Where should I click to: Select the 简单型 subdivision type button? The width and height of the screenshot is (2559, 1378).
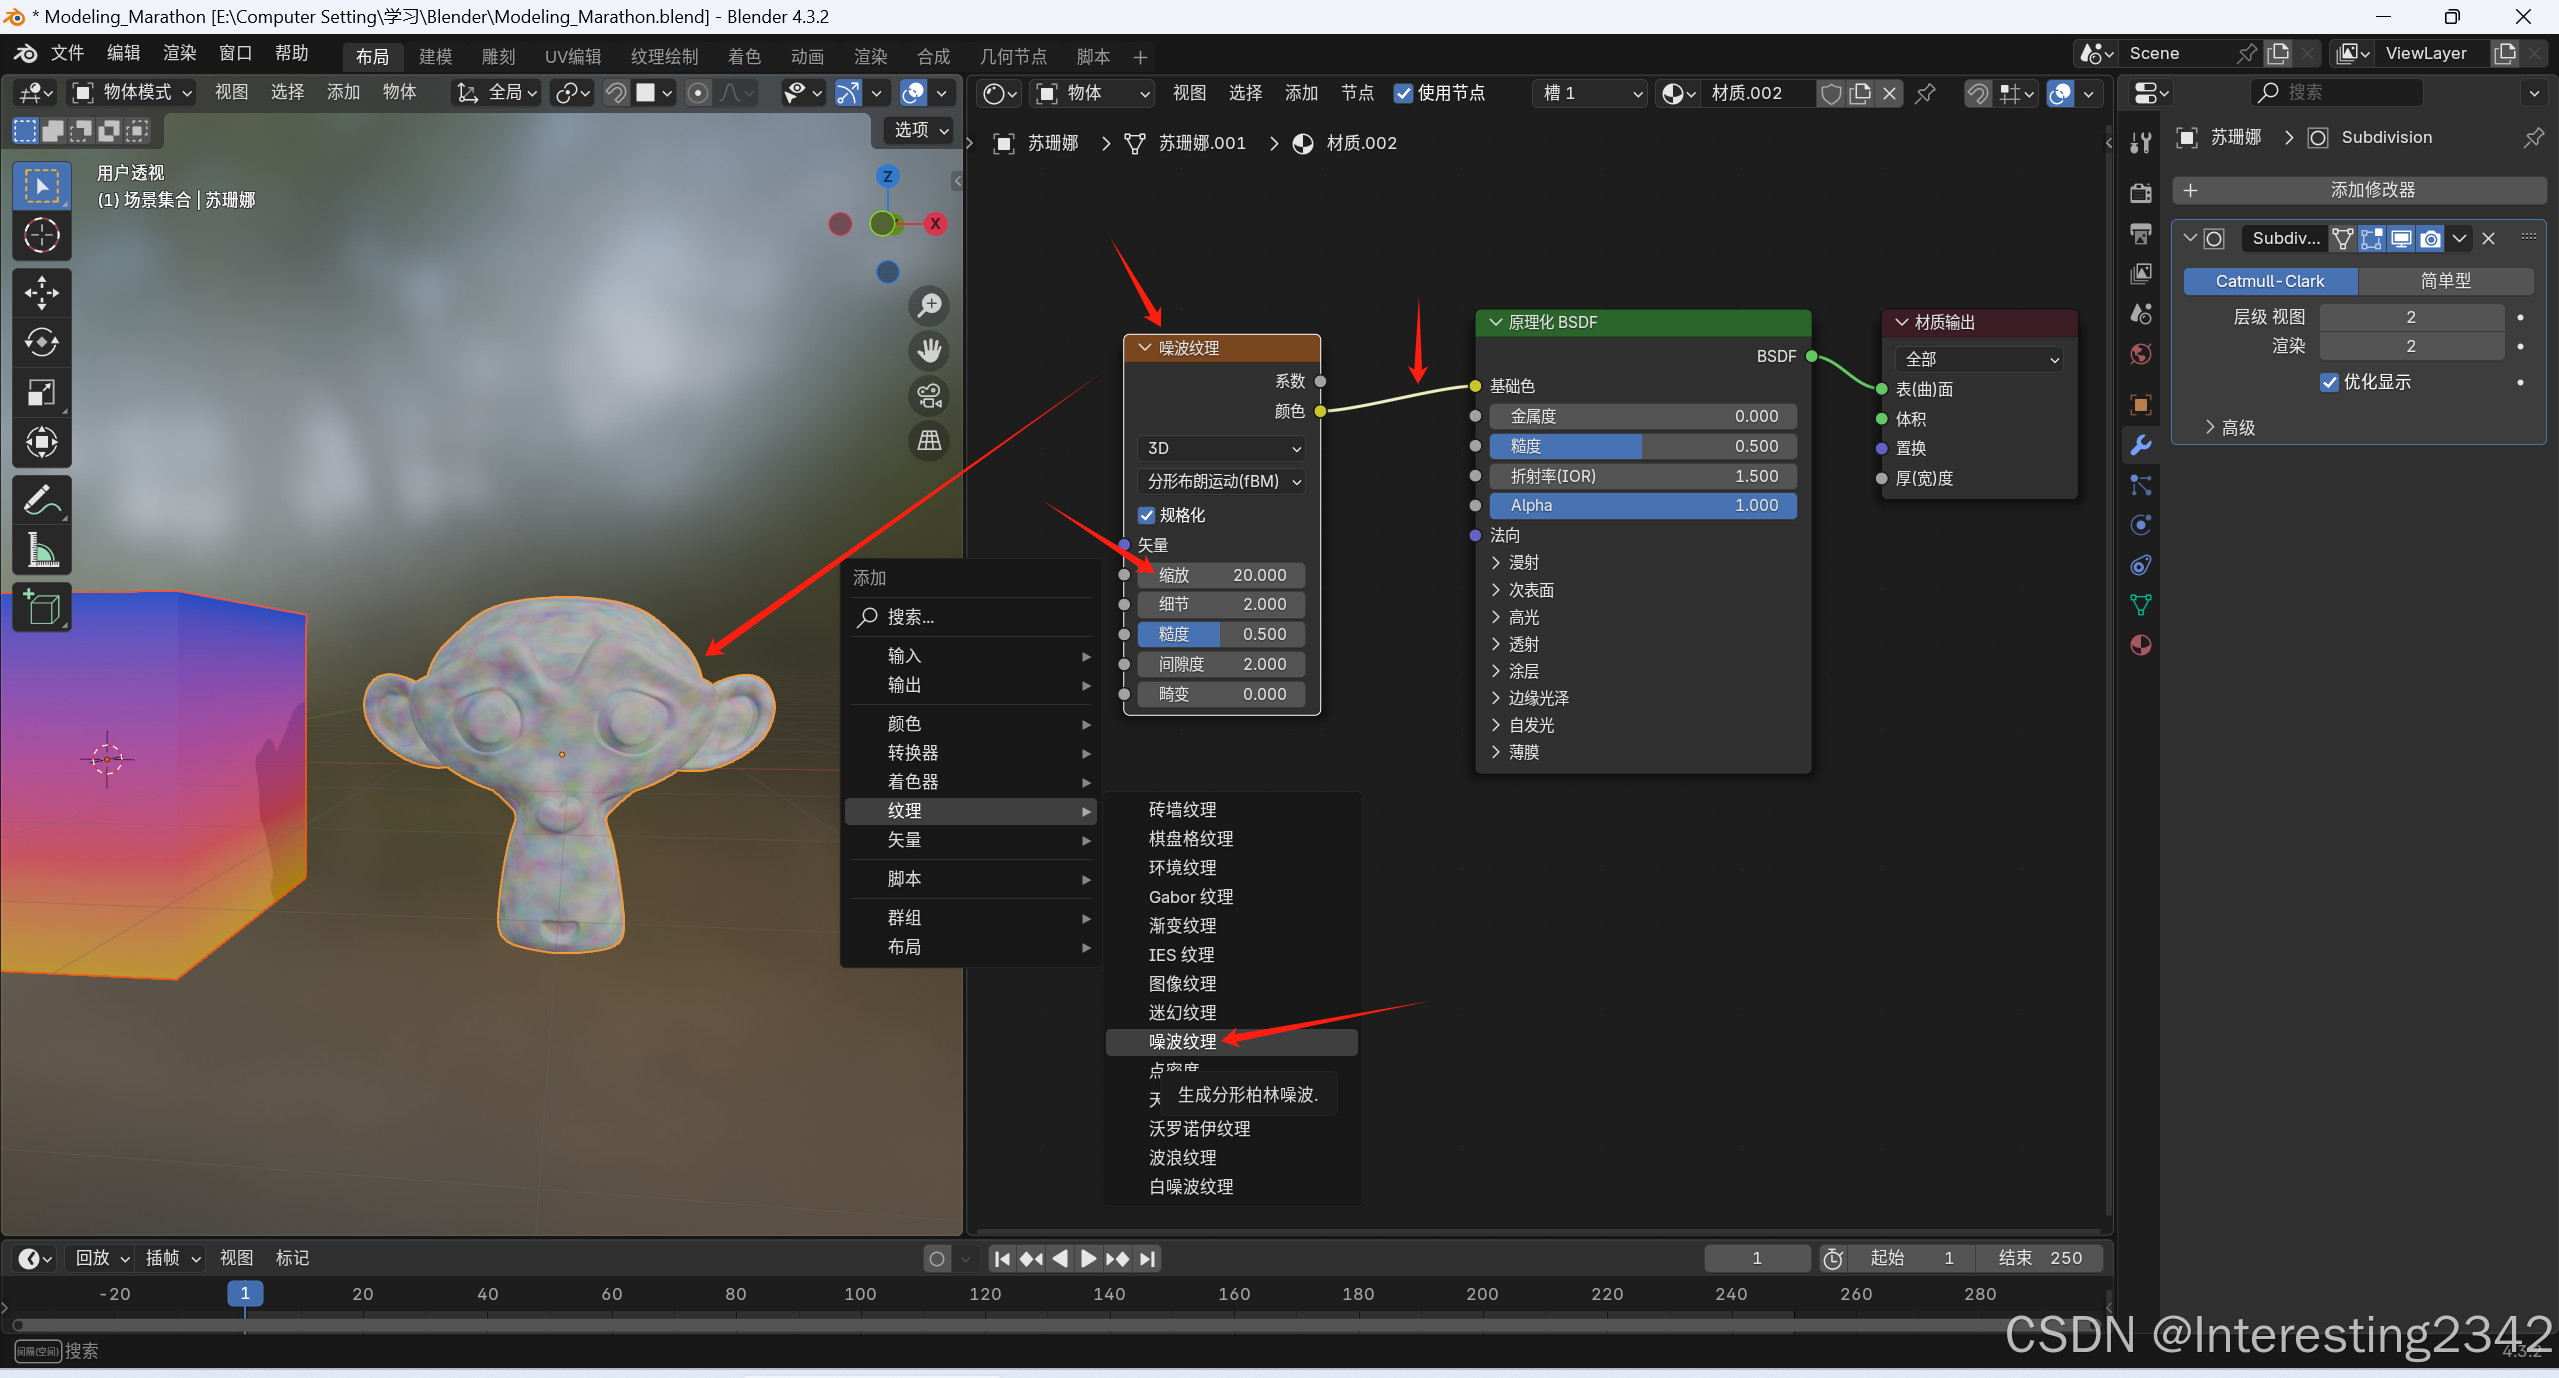pyautogui.click(x=2445, y=281)
